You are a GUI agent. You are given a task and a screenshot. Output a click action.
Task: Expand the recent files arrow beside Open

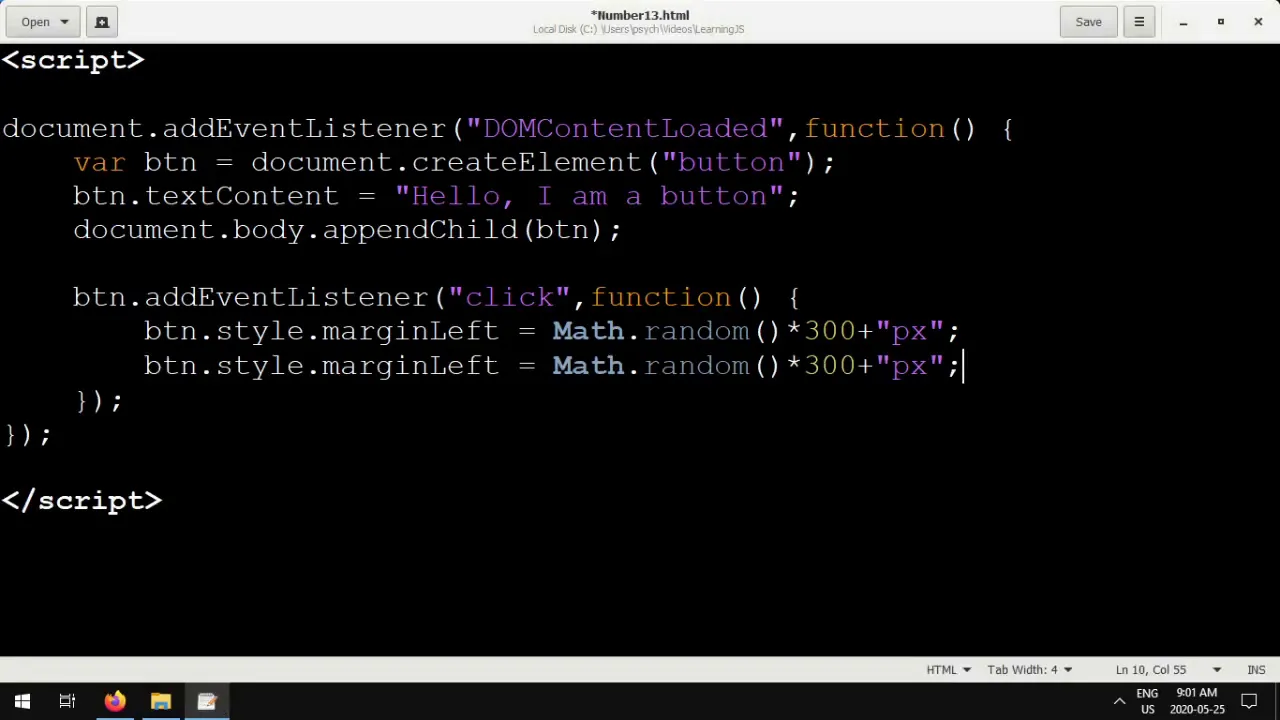point(65,22)
